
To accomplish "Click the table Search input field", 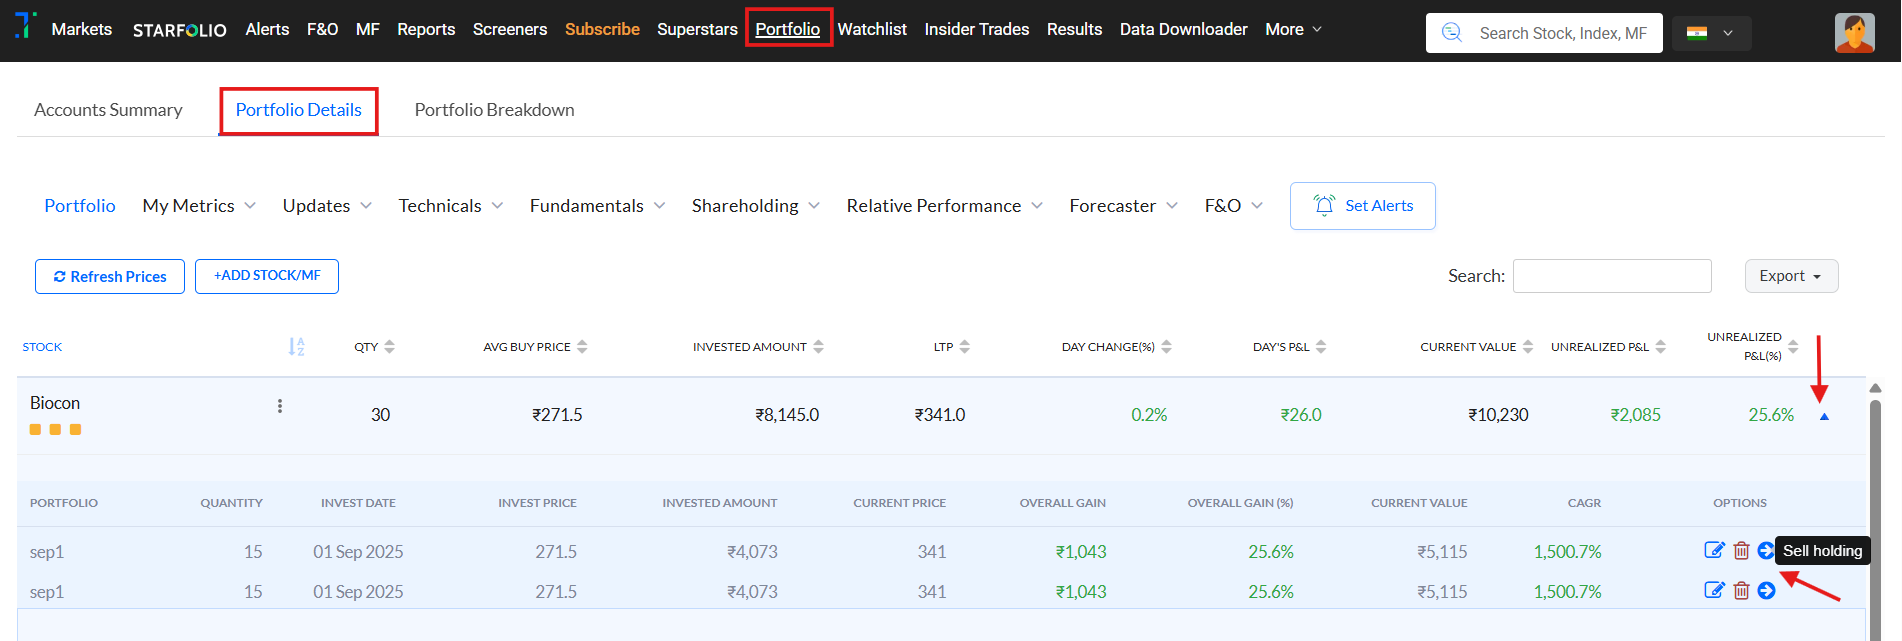I will [1611, 276].
